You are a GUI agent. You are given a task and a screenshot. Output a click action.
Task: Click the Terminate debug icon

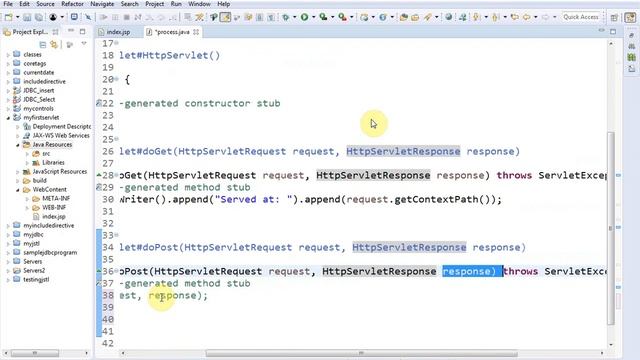[x=127, y=17]
